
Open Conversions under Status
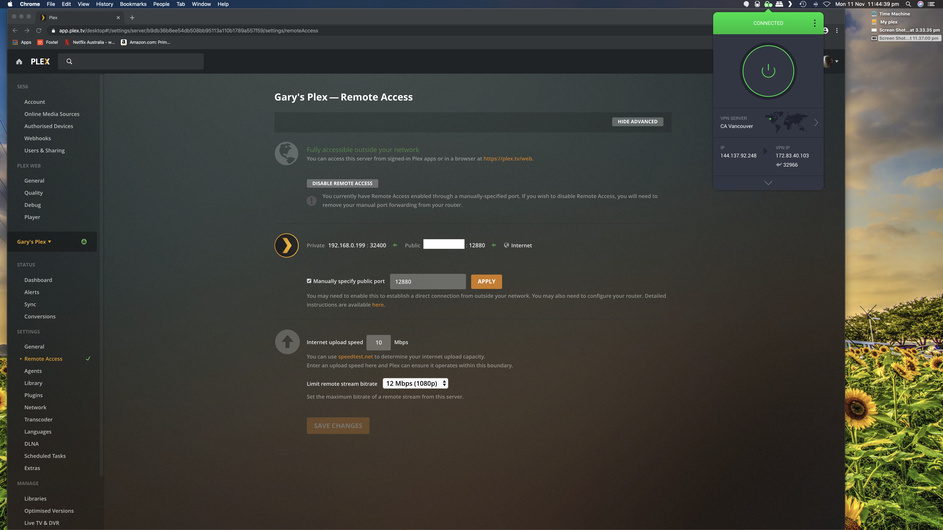coord(40,316)
